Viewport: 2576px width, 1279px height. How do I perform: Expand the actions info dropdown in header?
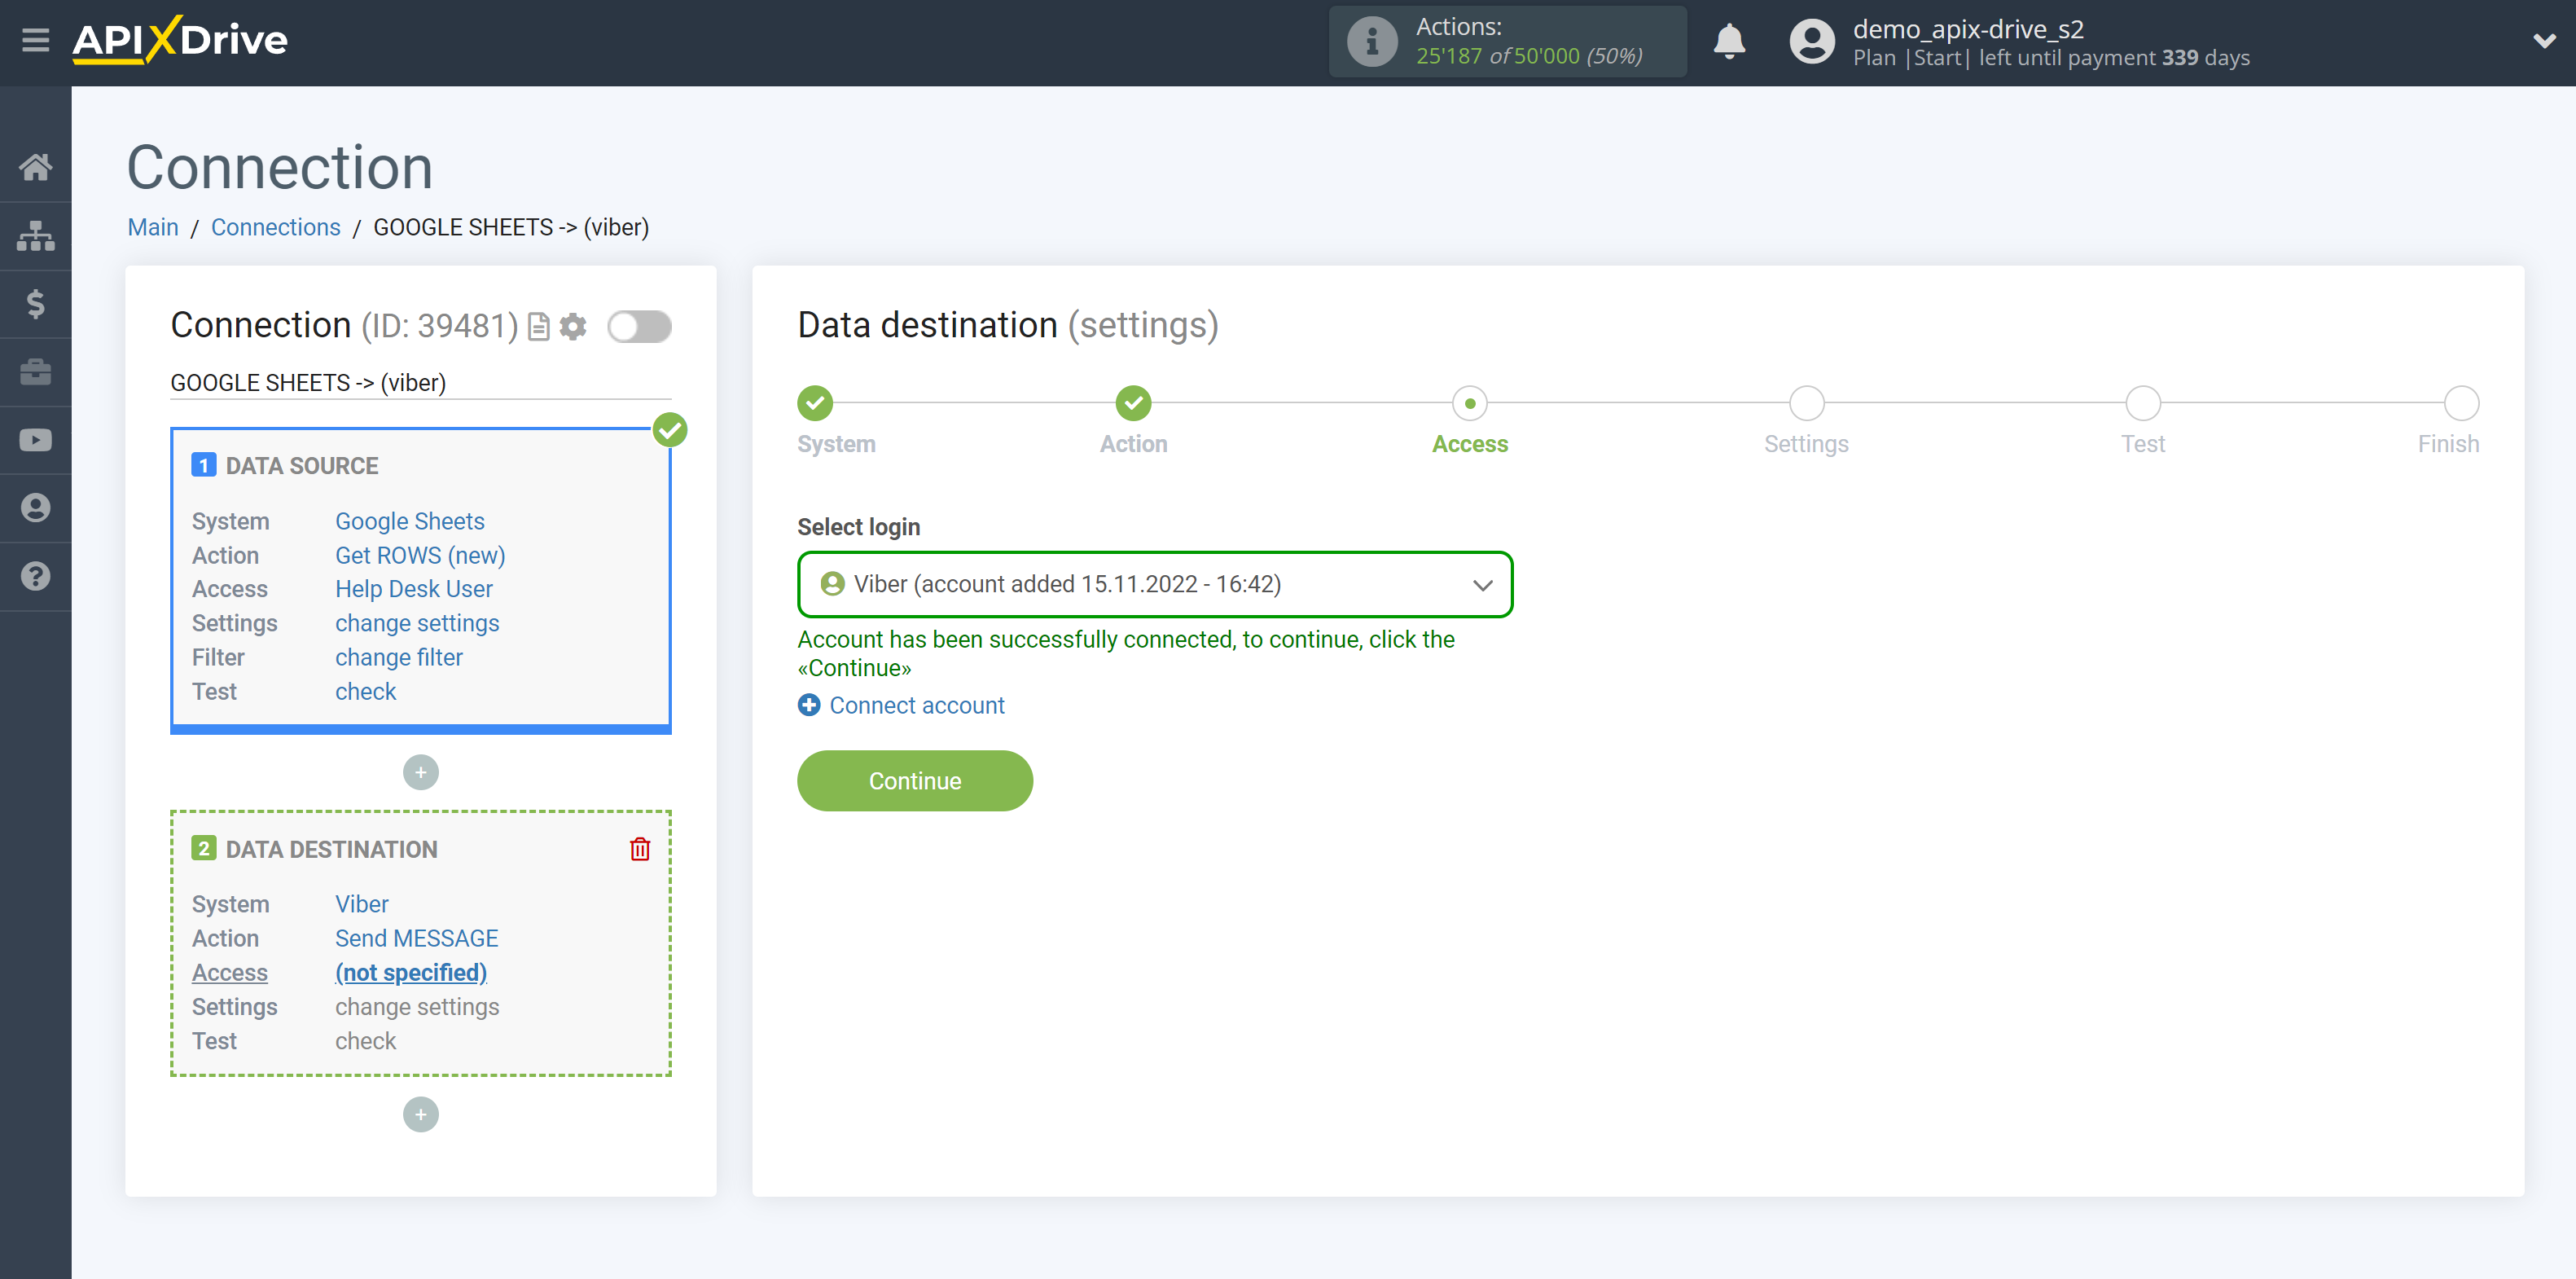[x=1503, y=41]
